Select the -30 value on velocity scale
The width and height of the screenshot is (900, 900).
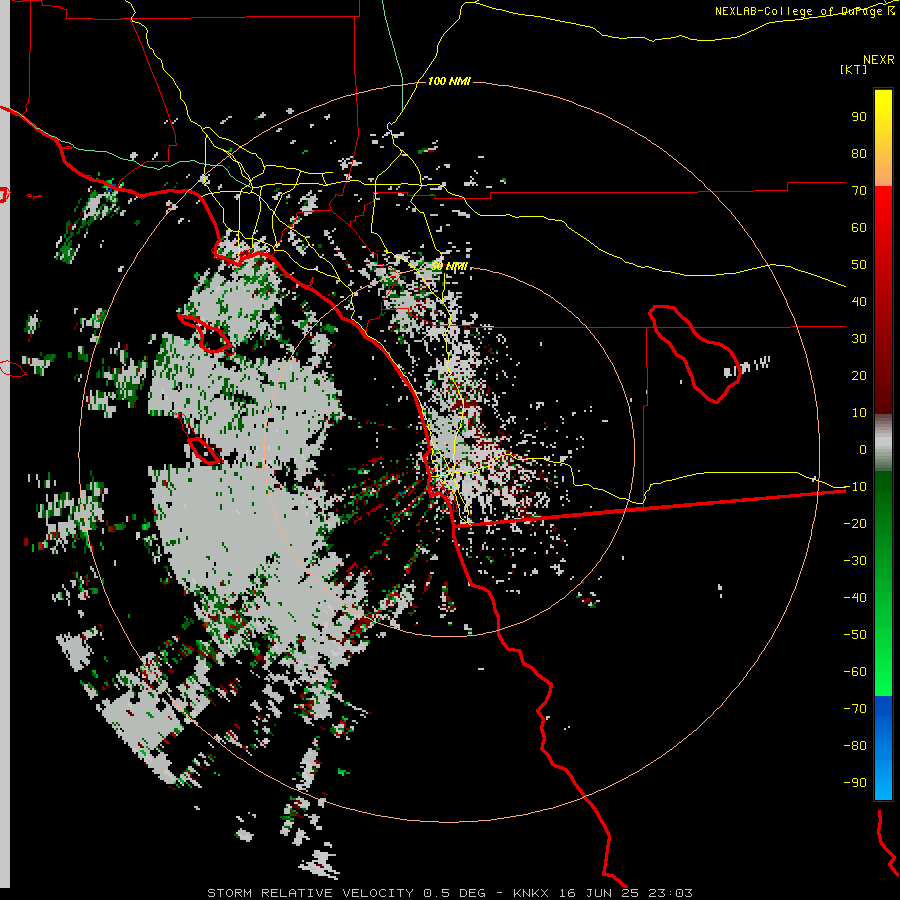[x=855, y=561]
